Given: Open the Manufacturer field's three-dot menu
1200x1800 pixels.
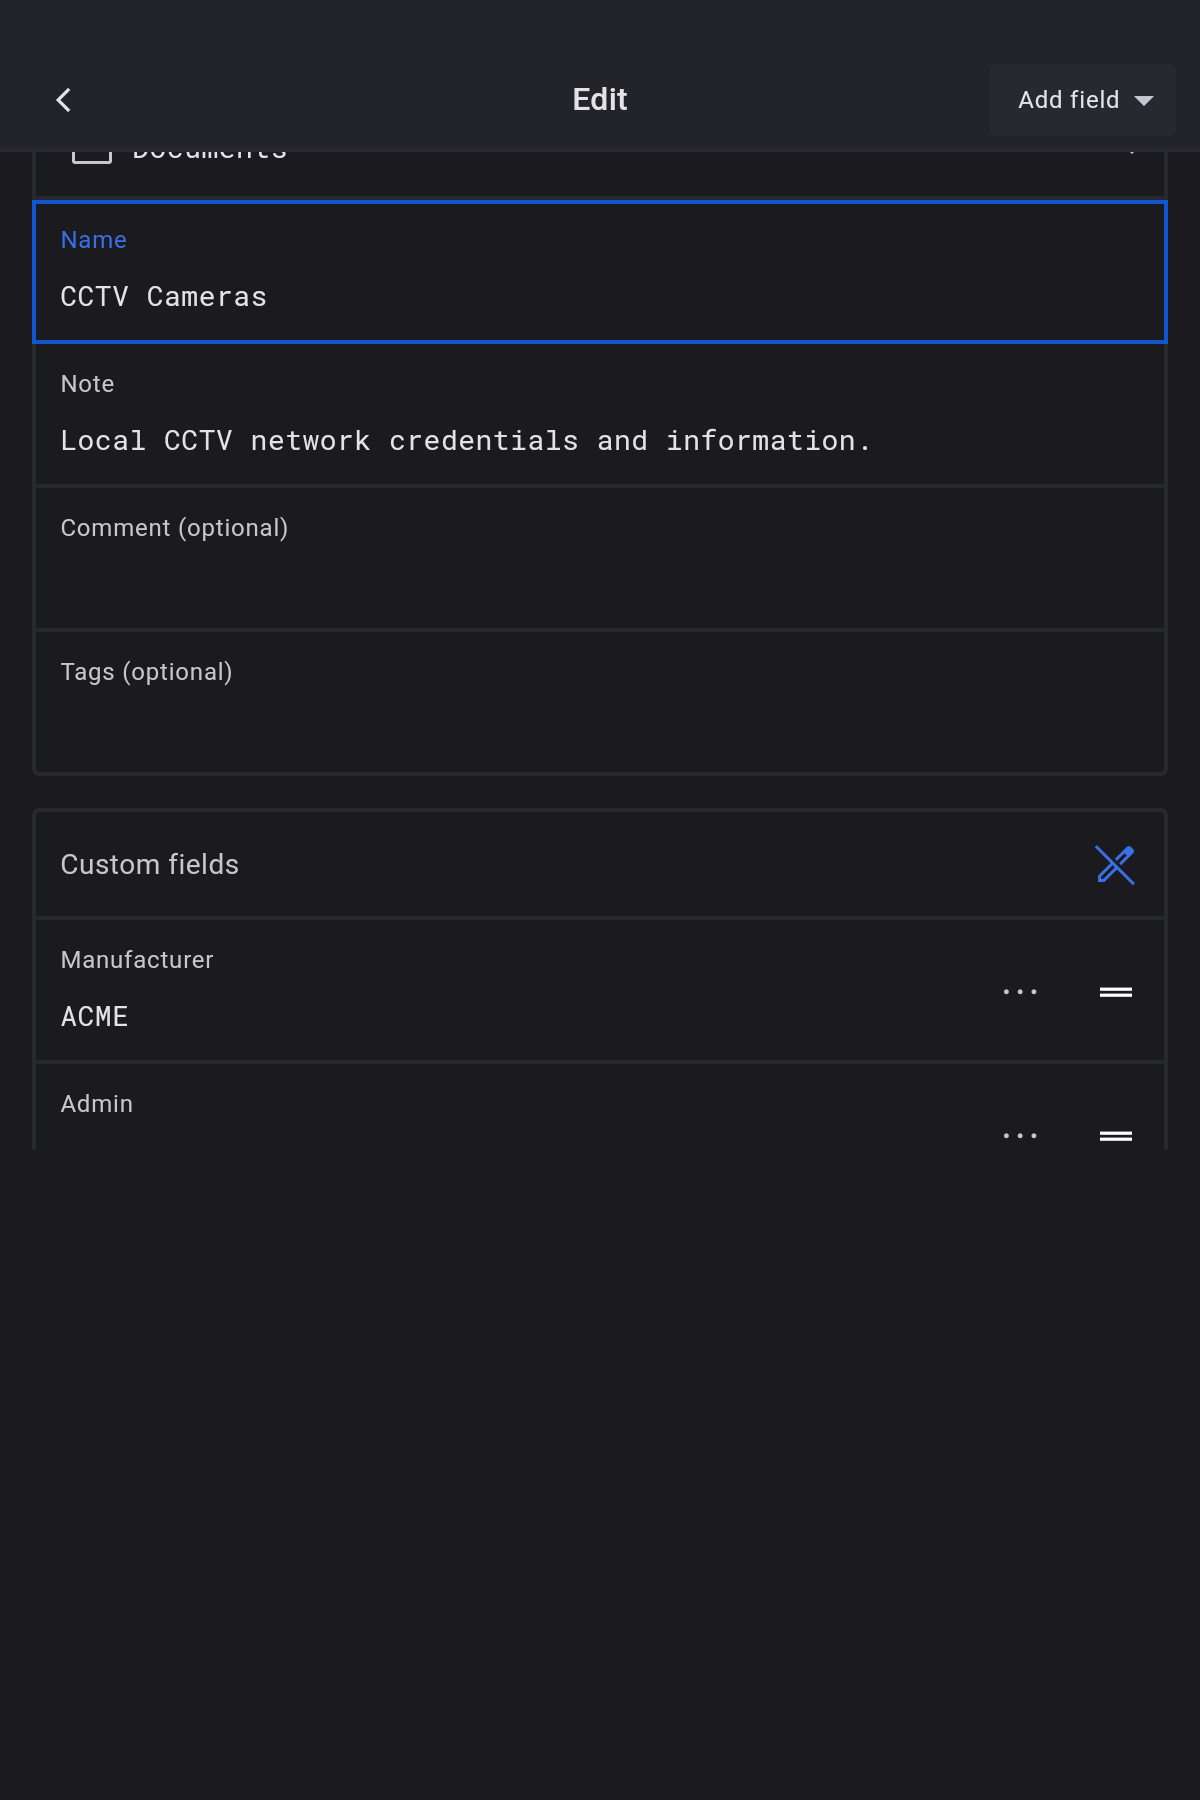Looking at the screenshot, I should 1020,992.
